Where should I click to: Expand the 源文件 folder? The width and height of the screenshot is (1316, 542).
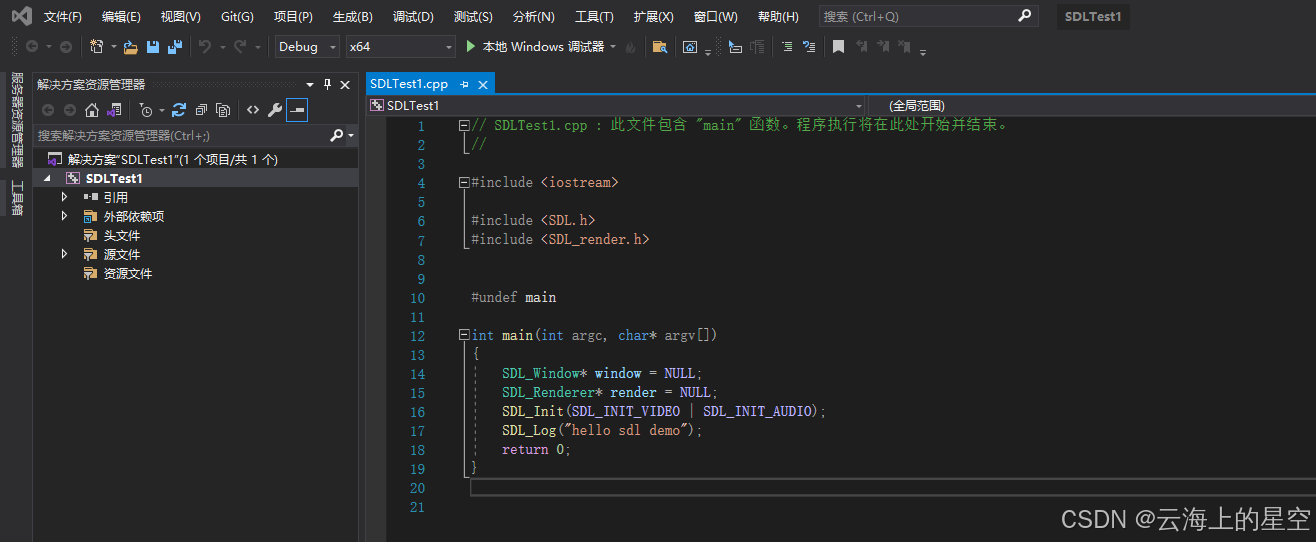tap(64, 254)
